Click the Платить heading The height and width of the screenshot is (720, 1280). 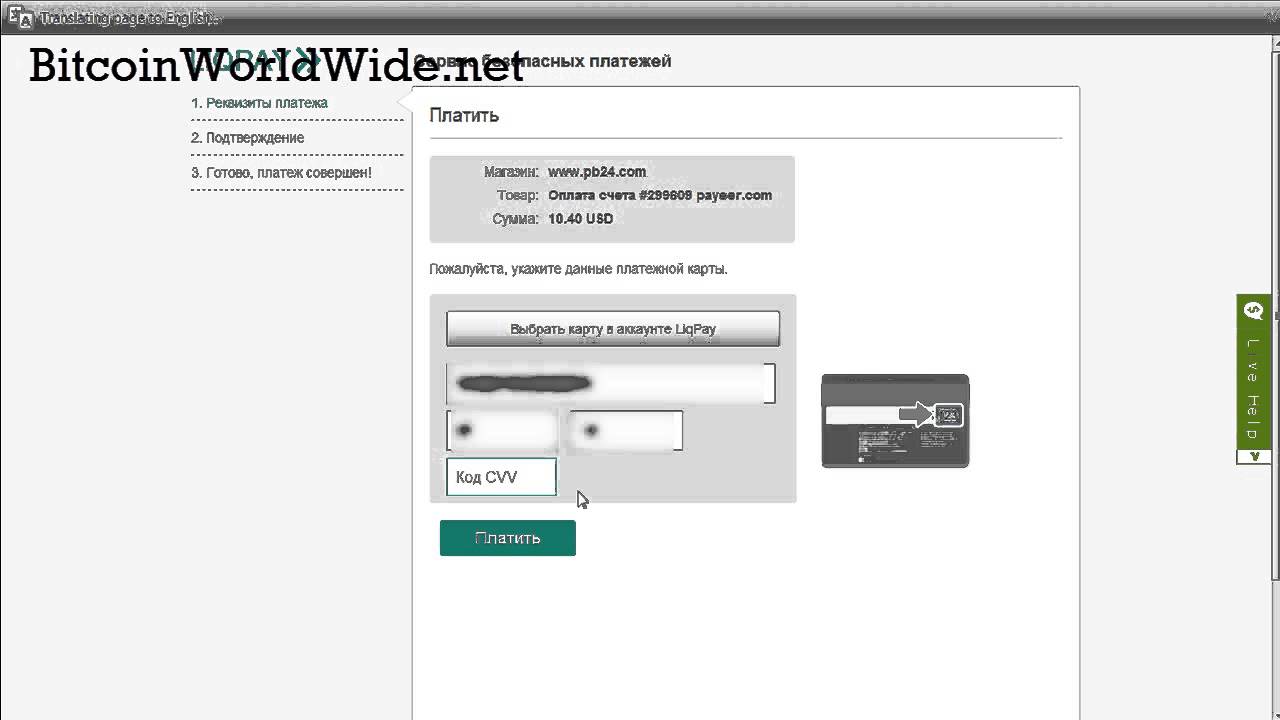[464, 116]
